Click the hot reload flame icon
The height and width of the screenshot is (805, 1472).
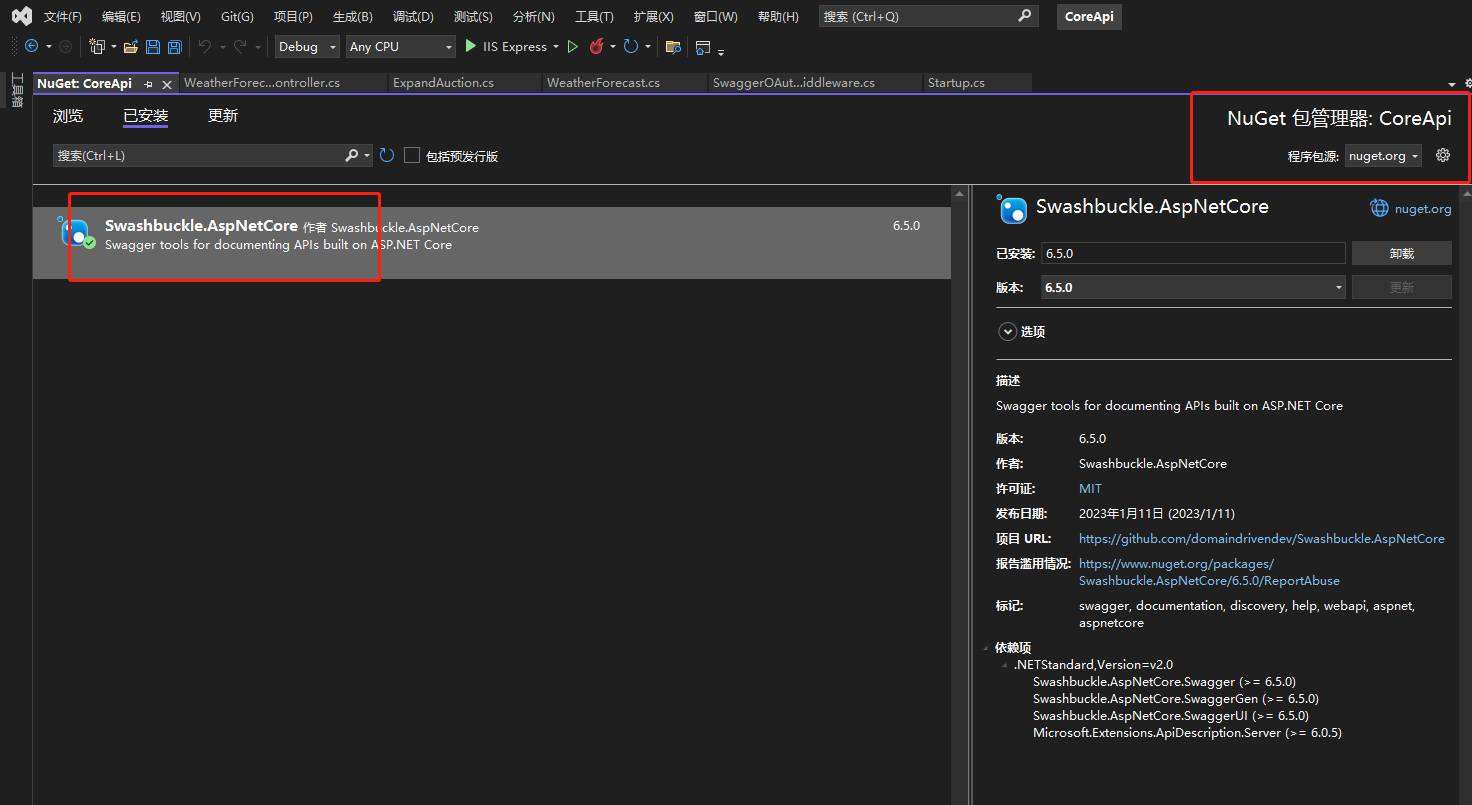tap(597, 46)
